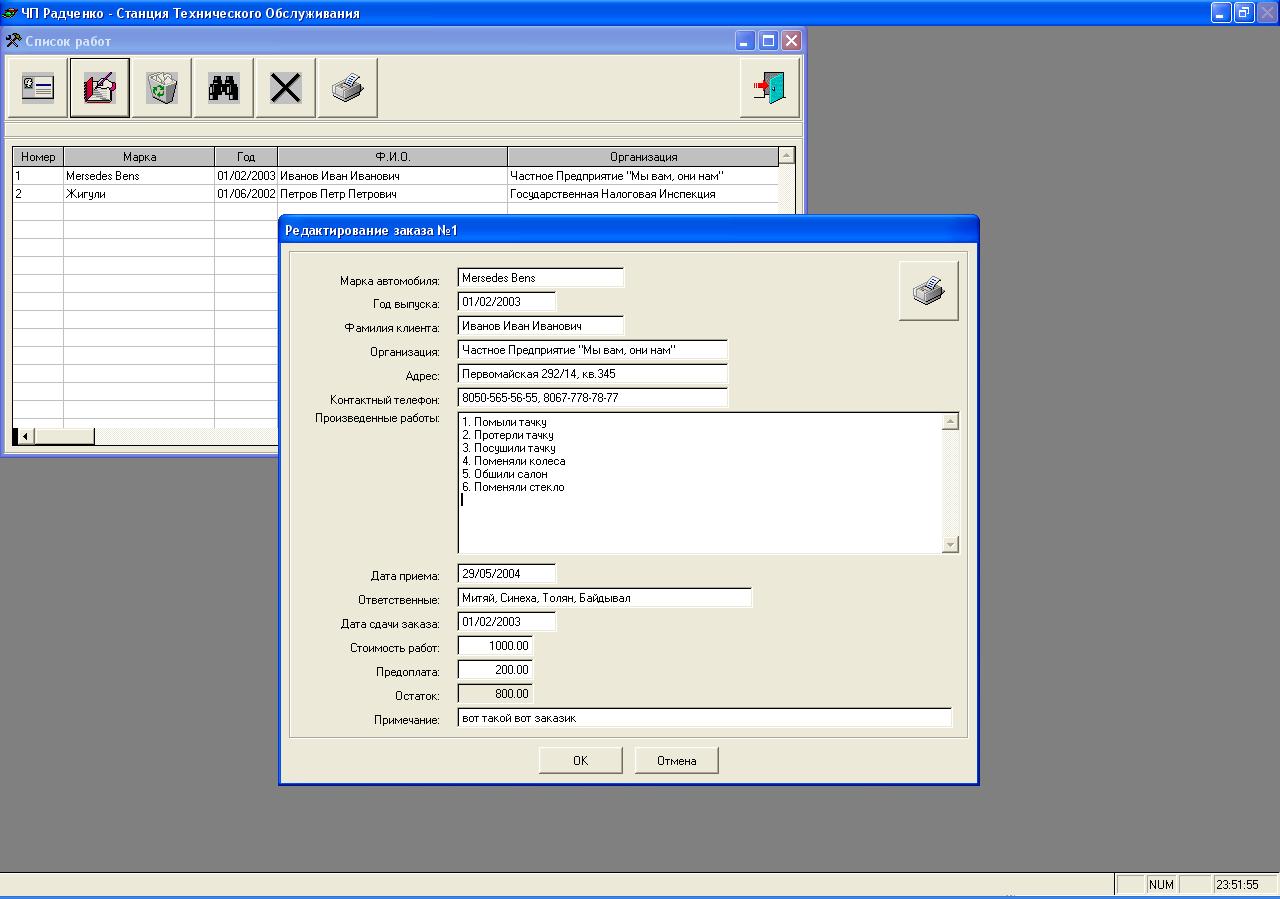The height and width of the screenshot is (899, 1280).
Task: Click the exit door icon
Action: click(770, 88)
